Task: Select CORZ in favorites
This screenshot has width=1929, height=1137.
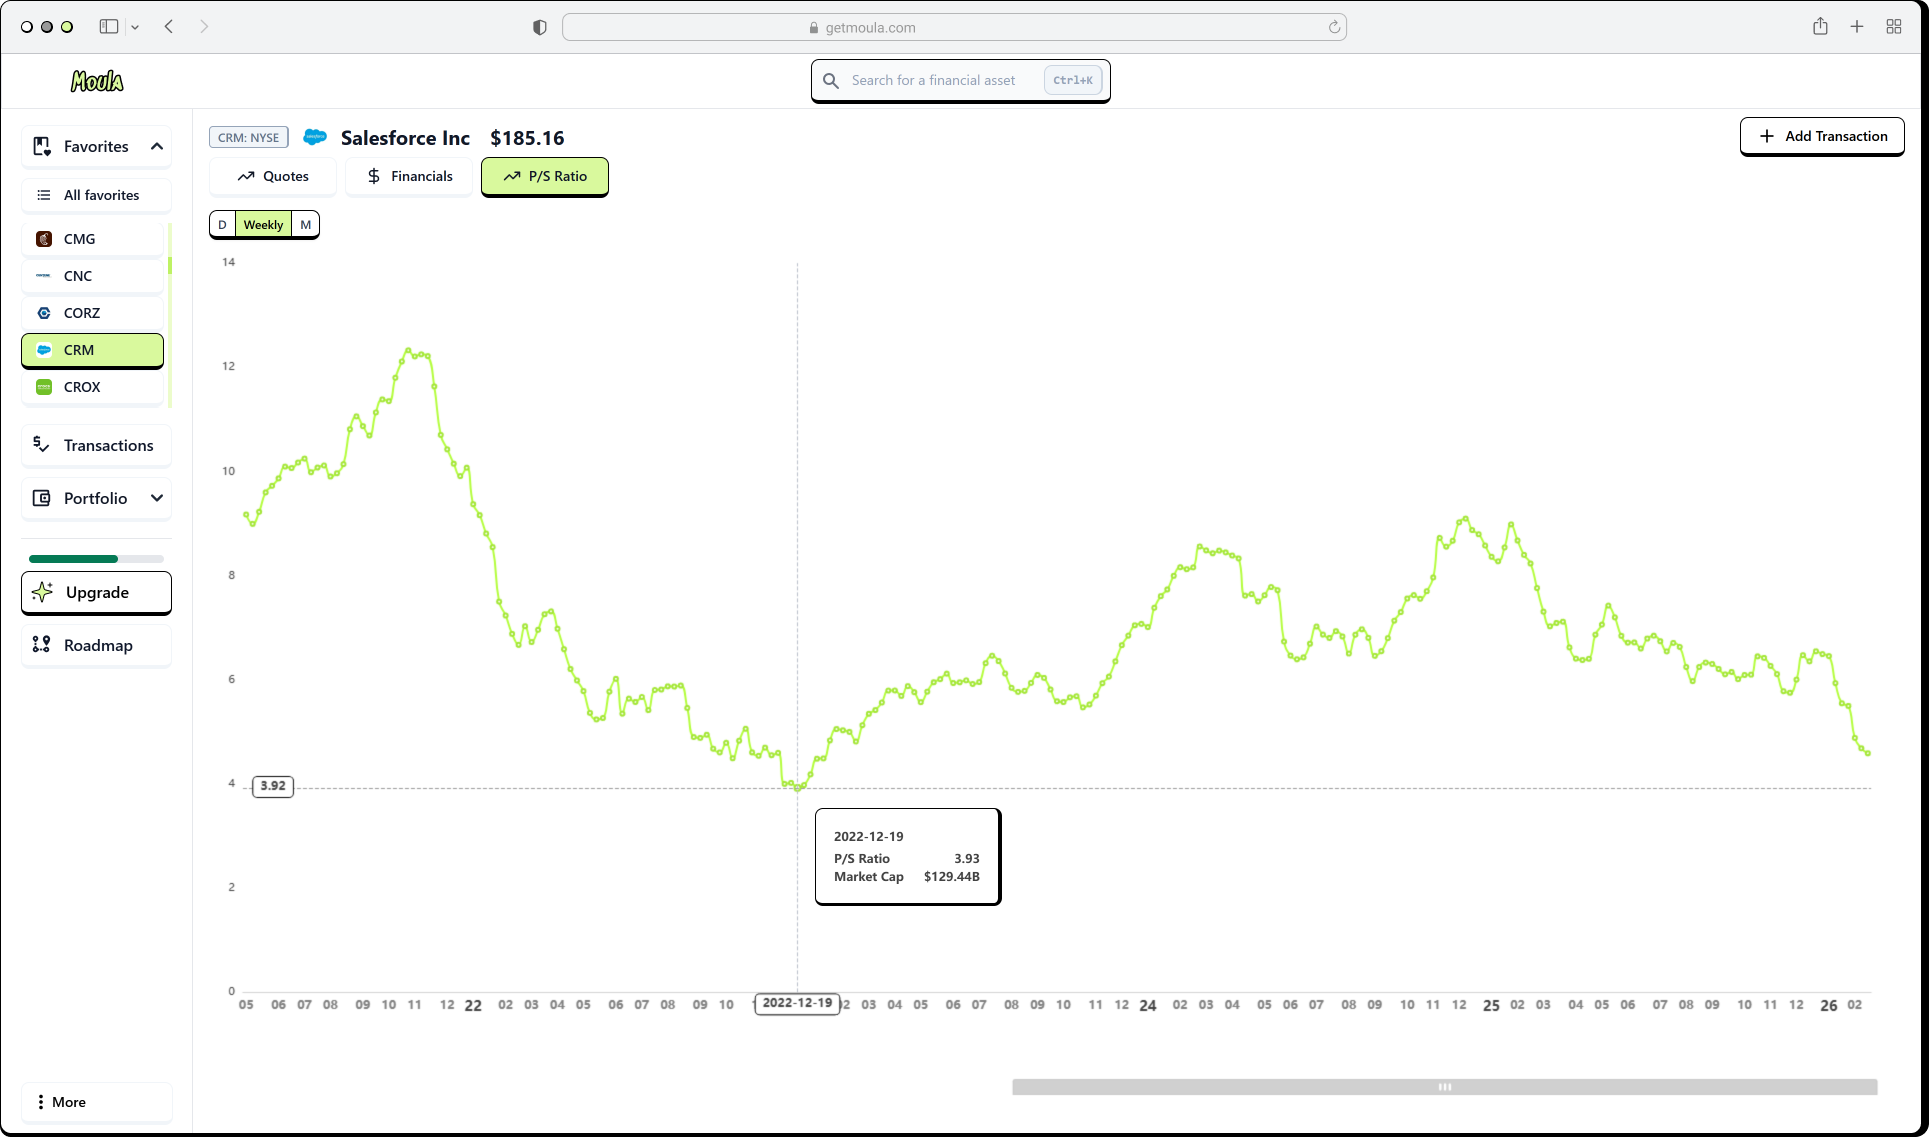Action: (x=92, y=313)
